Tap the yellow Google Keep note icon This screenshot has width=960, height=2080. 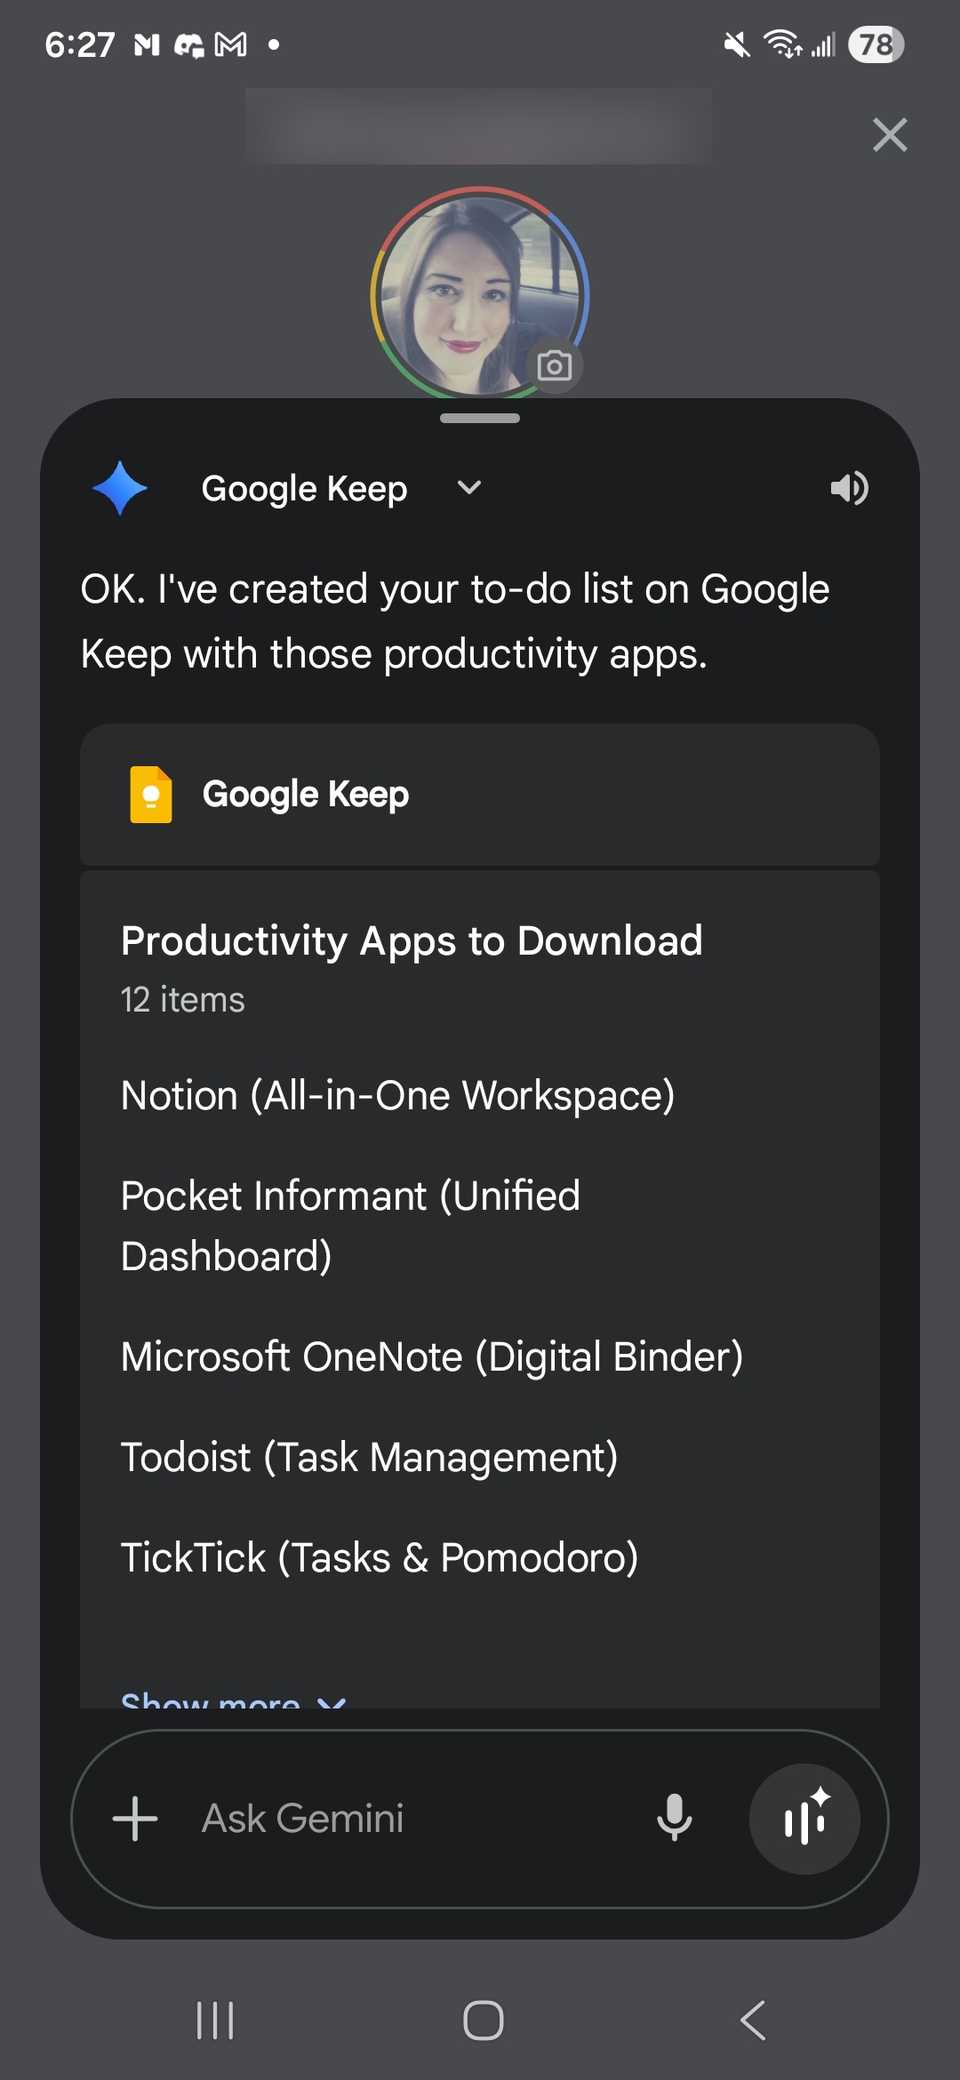151,794
